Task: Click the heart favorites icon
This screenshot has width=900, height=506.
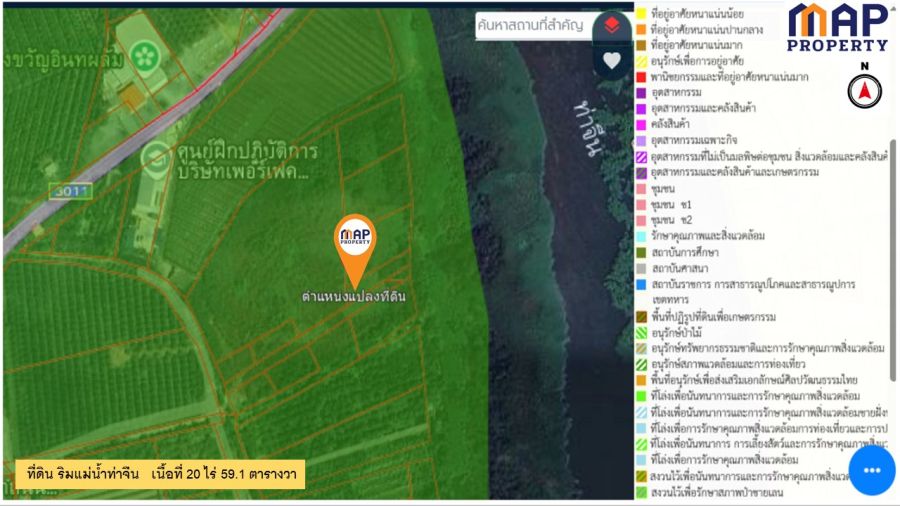Action: coord(612,60)
